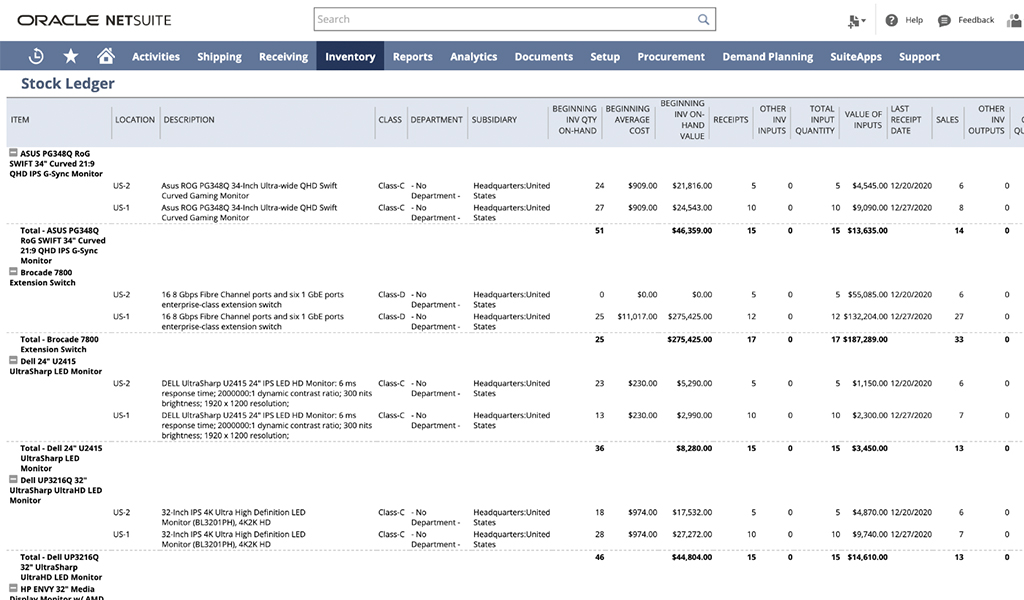The image size is (1024, 600).
Task: Collapse the Brocade 7800 Extension Switch group
Action: click(x=13, y=272)
